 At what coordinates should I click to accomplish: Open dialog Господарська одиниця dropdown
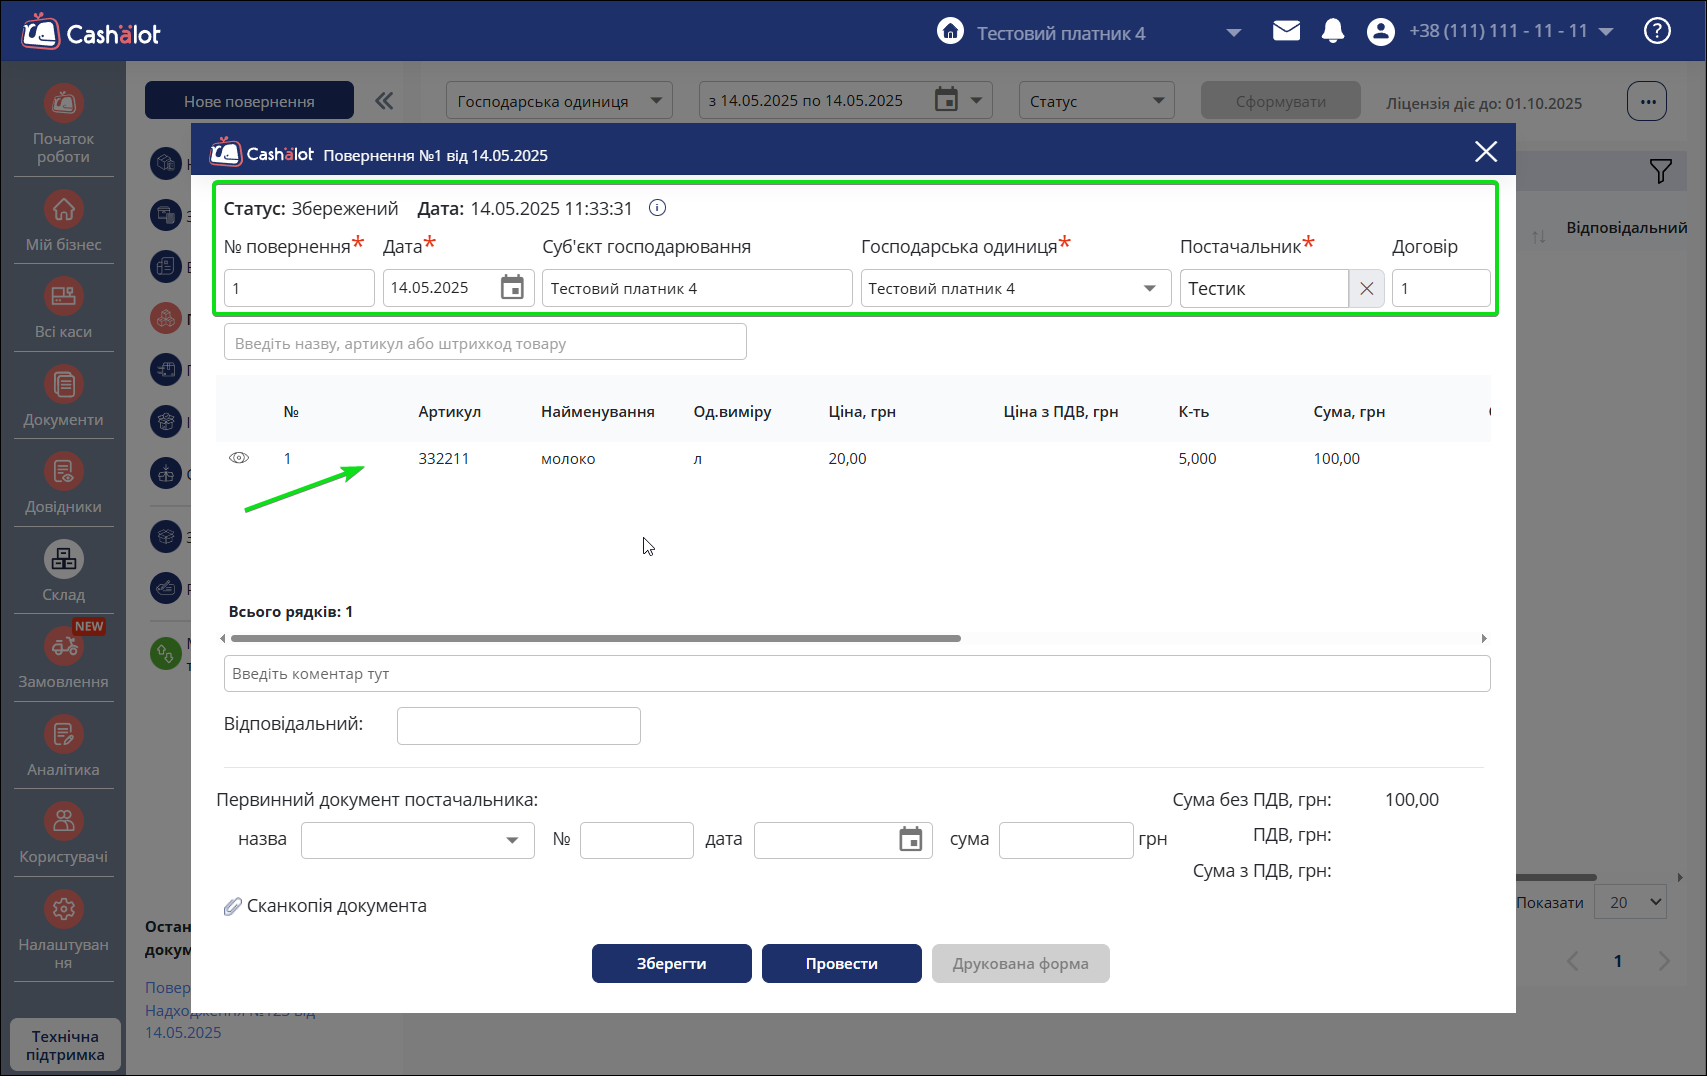[x=1015, y=288]
